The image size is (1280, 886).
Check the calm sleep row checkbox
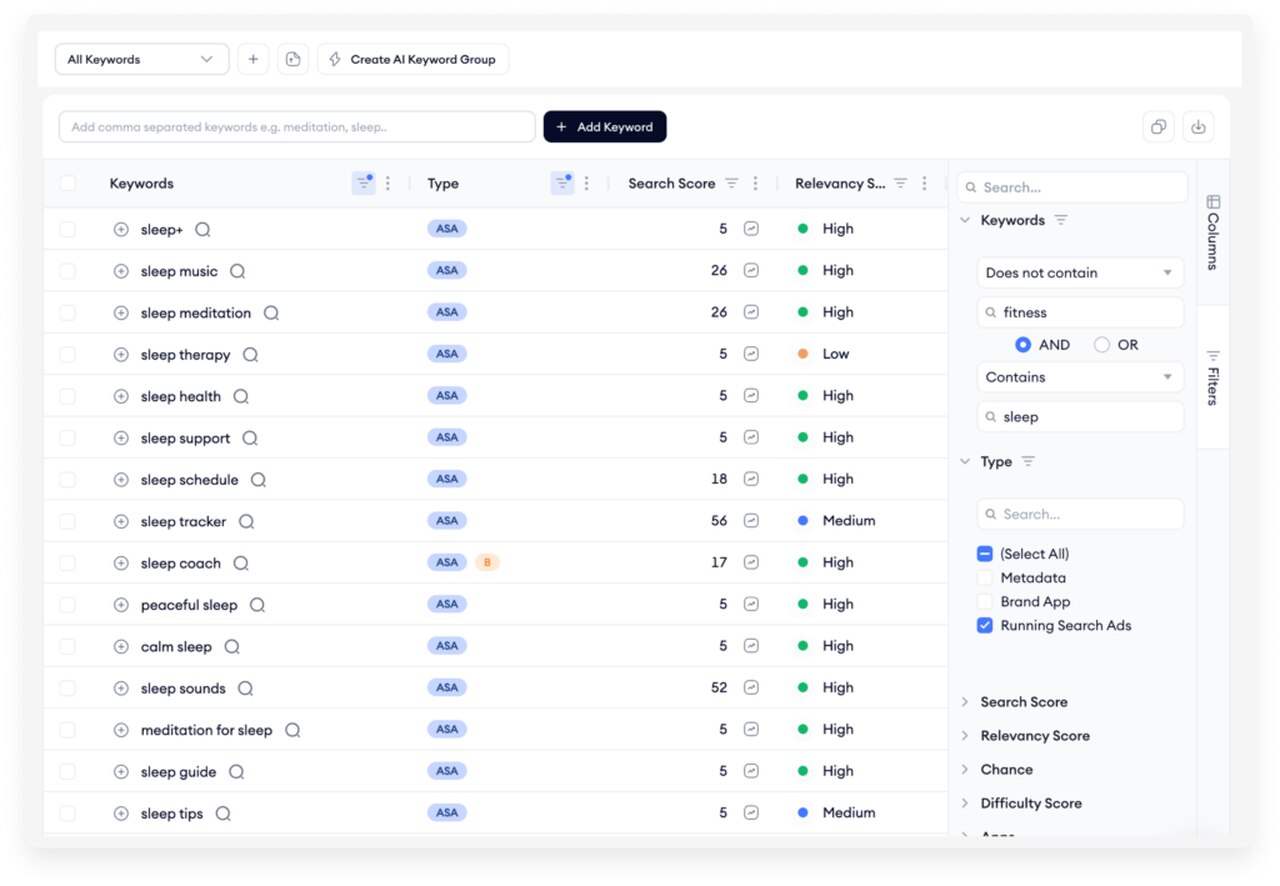68,646
